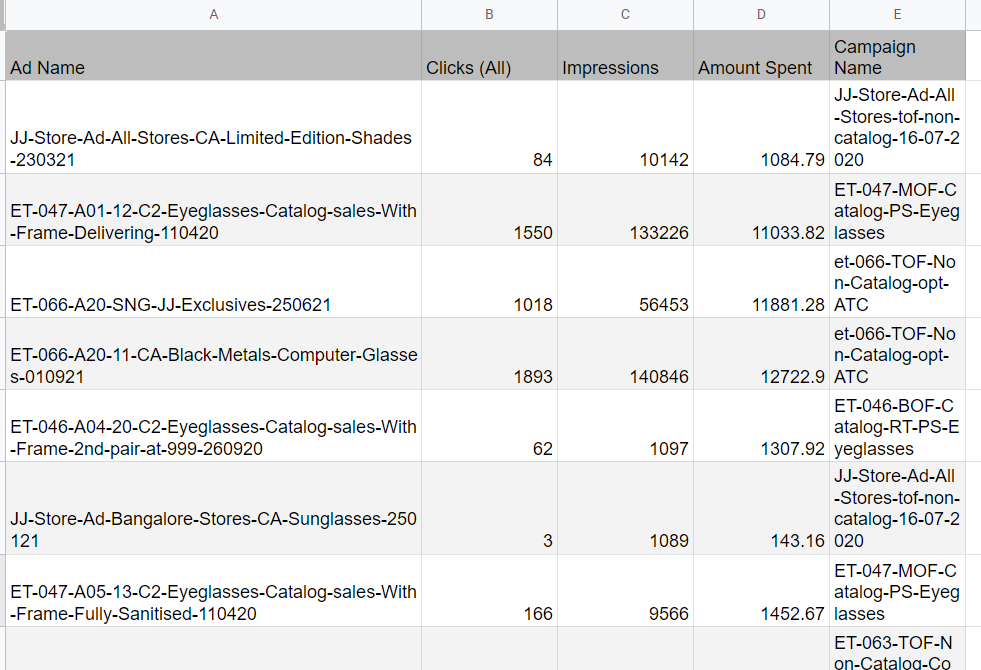
Task: Select impressions cell showing 10142
Action: point(625,127)
